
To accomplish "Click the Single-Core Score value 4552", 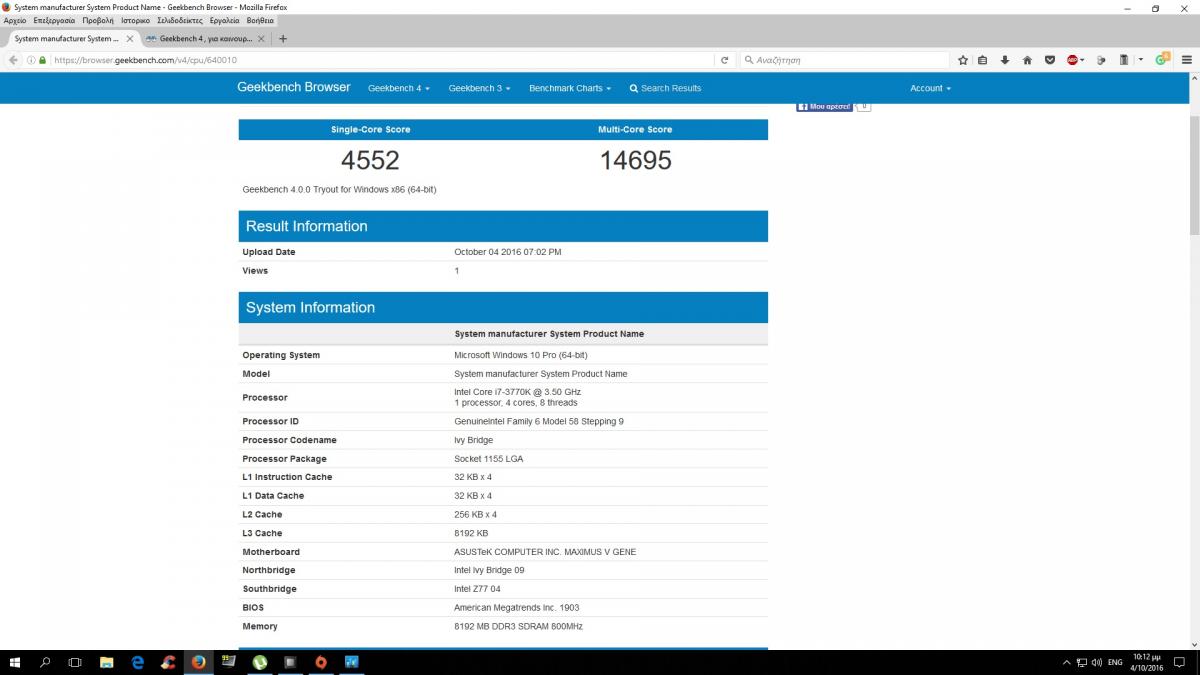I will point(370,160).
